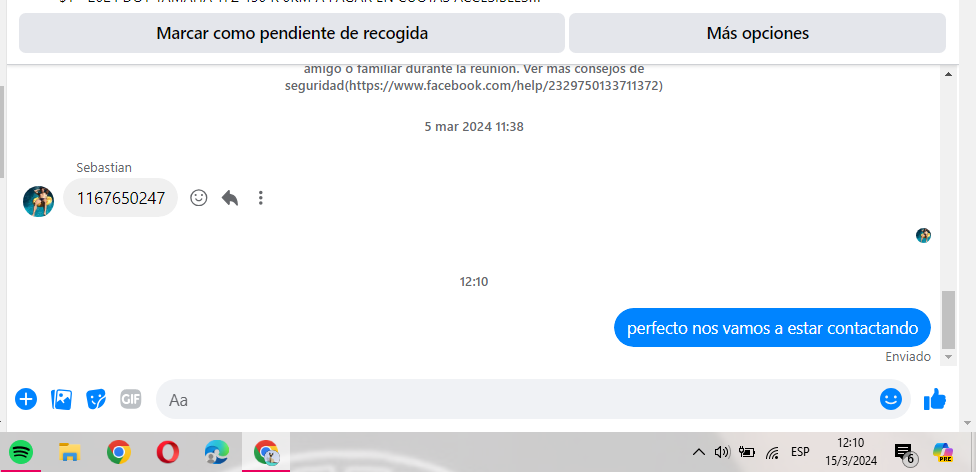Screen dimensions: 976x472
Task: Open the Más opciones menu
Action: [x=758, y=33]
